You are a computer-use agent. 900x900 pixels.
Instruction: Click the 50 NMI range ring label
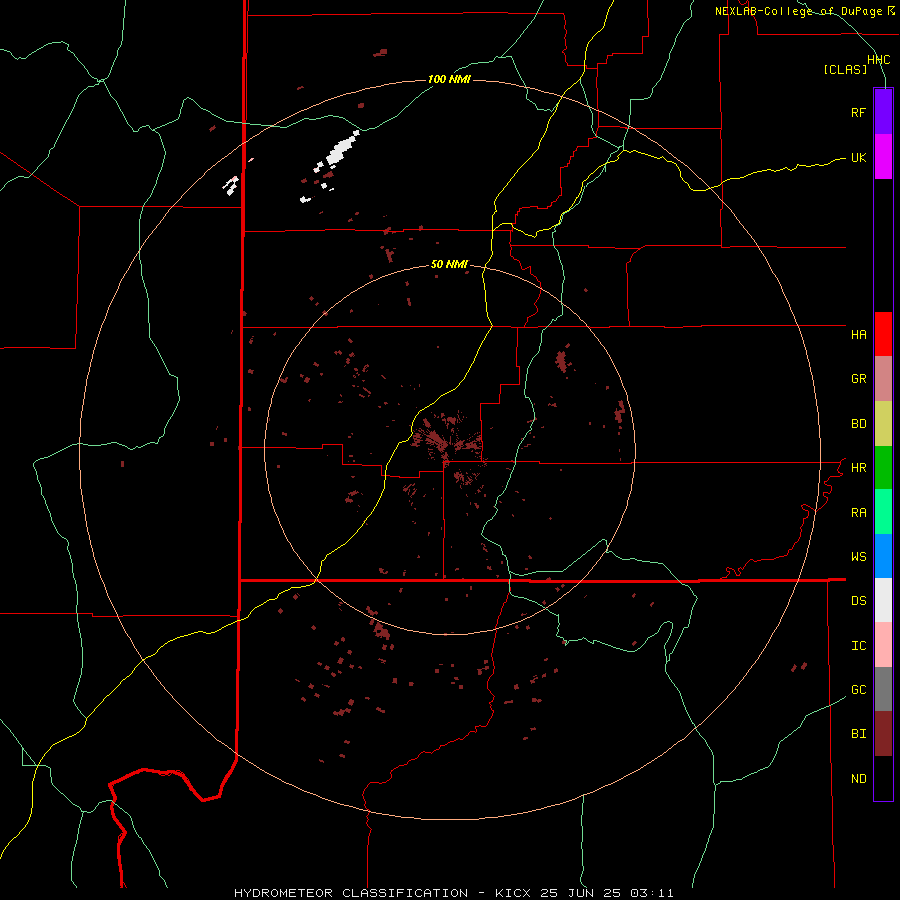tap(449, 265)
